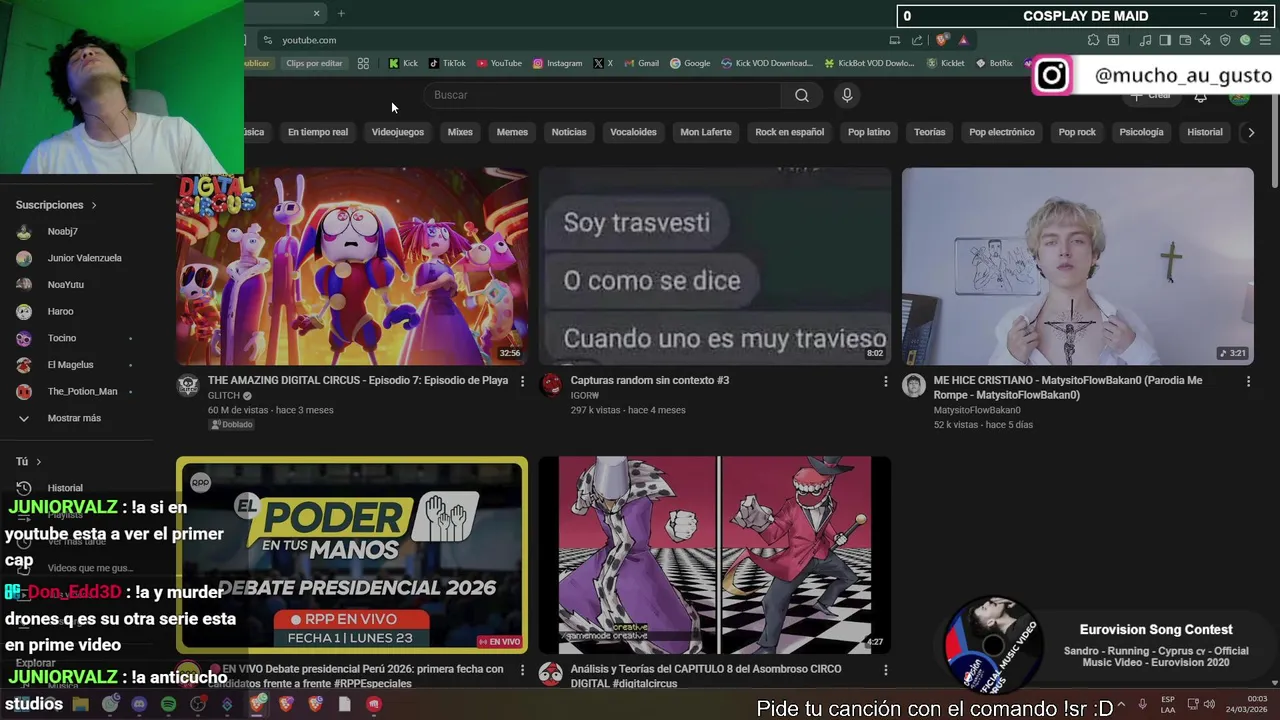This screenshot has height=720, width=1280.
Task: Select the Pop latino chip
Action: pos(869,132)
